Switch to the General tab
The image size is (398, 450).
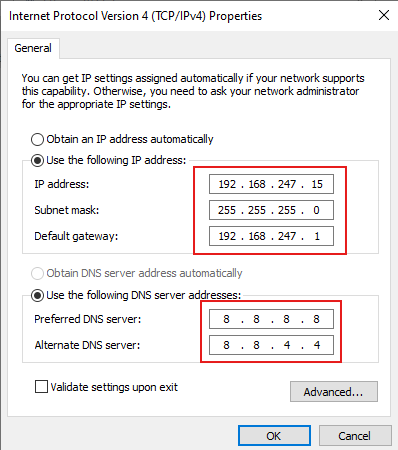(x=33, y=48)
